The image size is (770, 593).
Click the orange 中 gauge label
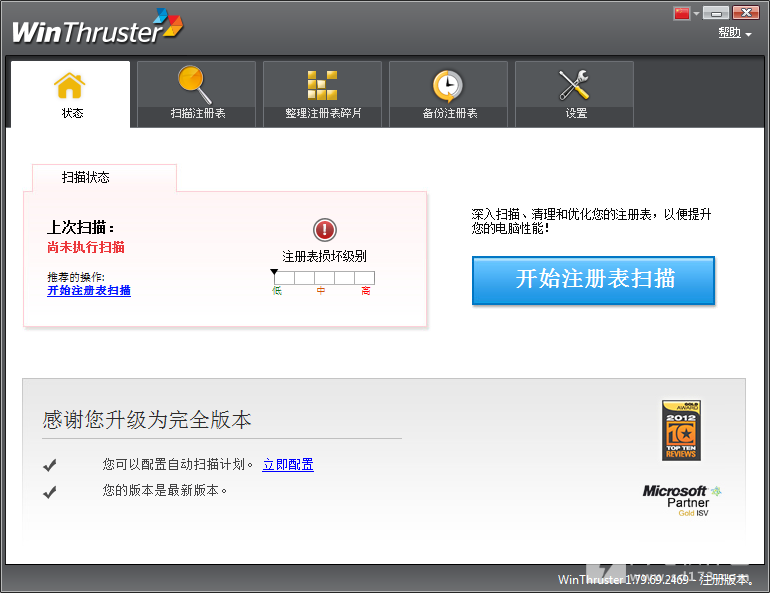coord(321,291)
